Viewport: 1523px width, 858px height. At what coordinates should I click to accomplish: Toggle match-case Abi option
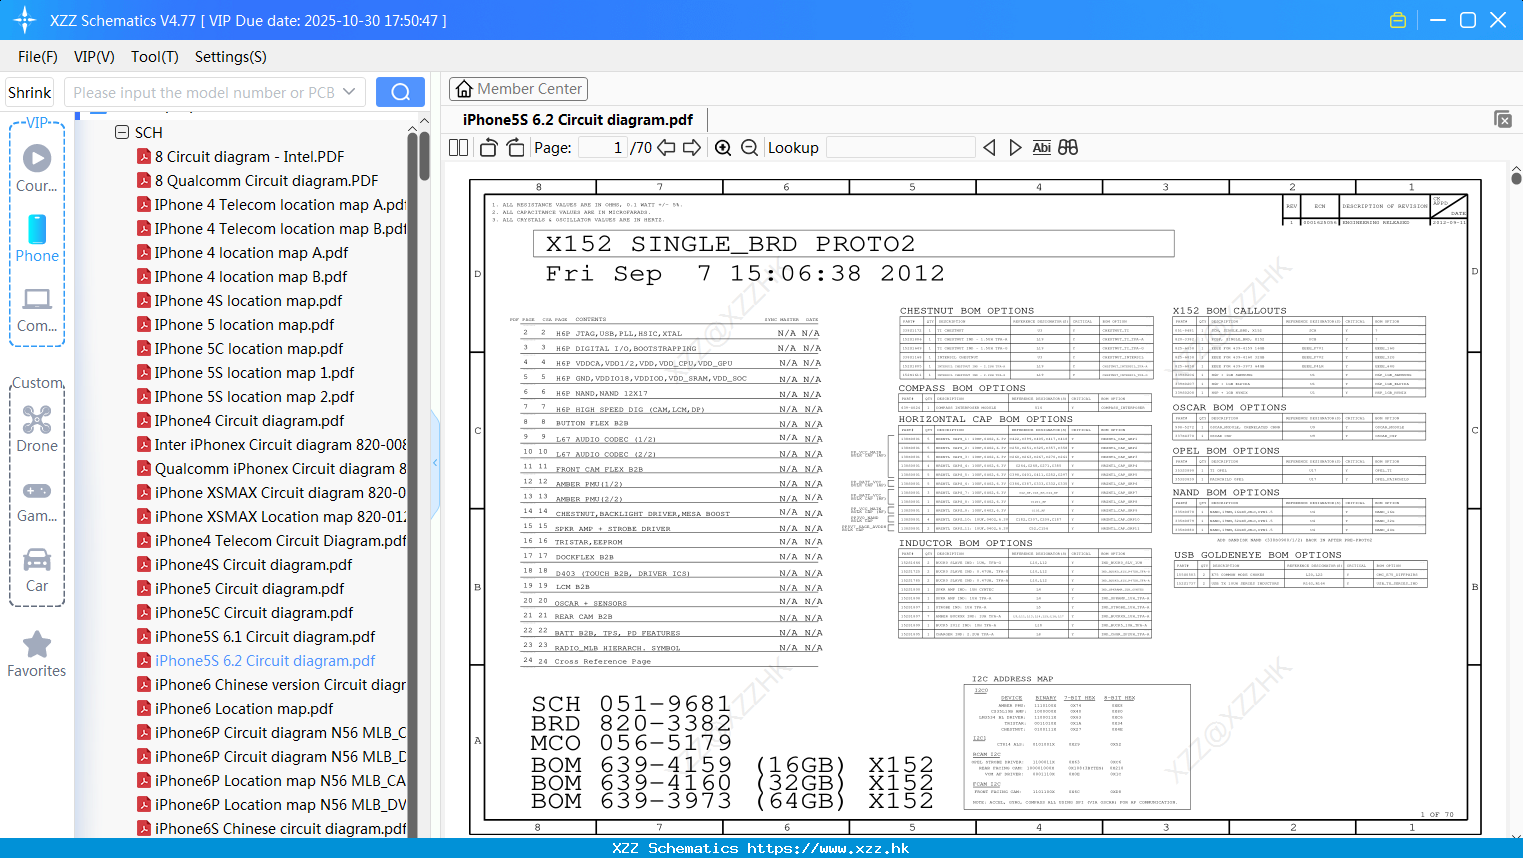(1041, 148)
